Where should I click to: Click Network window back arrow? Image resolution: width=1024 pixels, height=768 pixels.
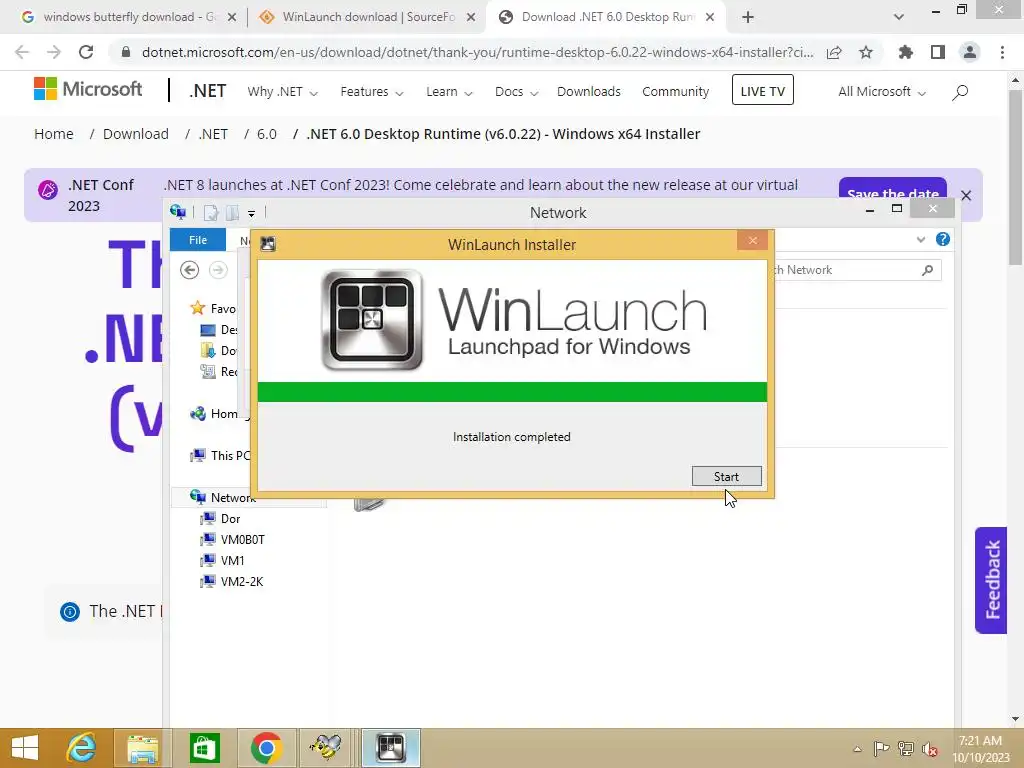(x=189, y=270)
